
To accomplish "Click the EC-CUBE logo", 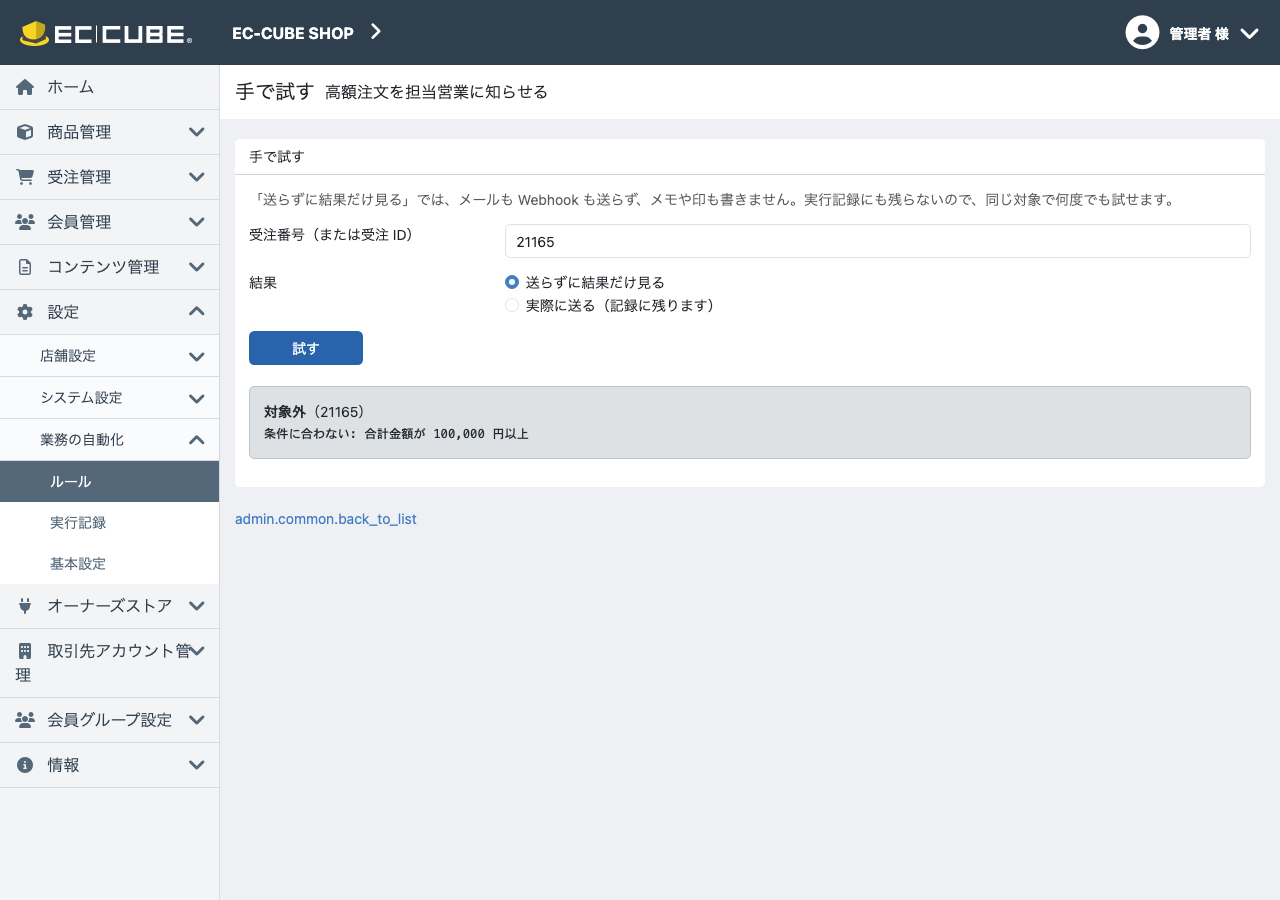I will click(106, 33).
